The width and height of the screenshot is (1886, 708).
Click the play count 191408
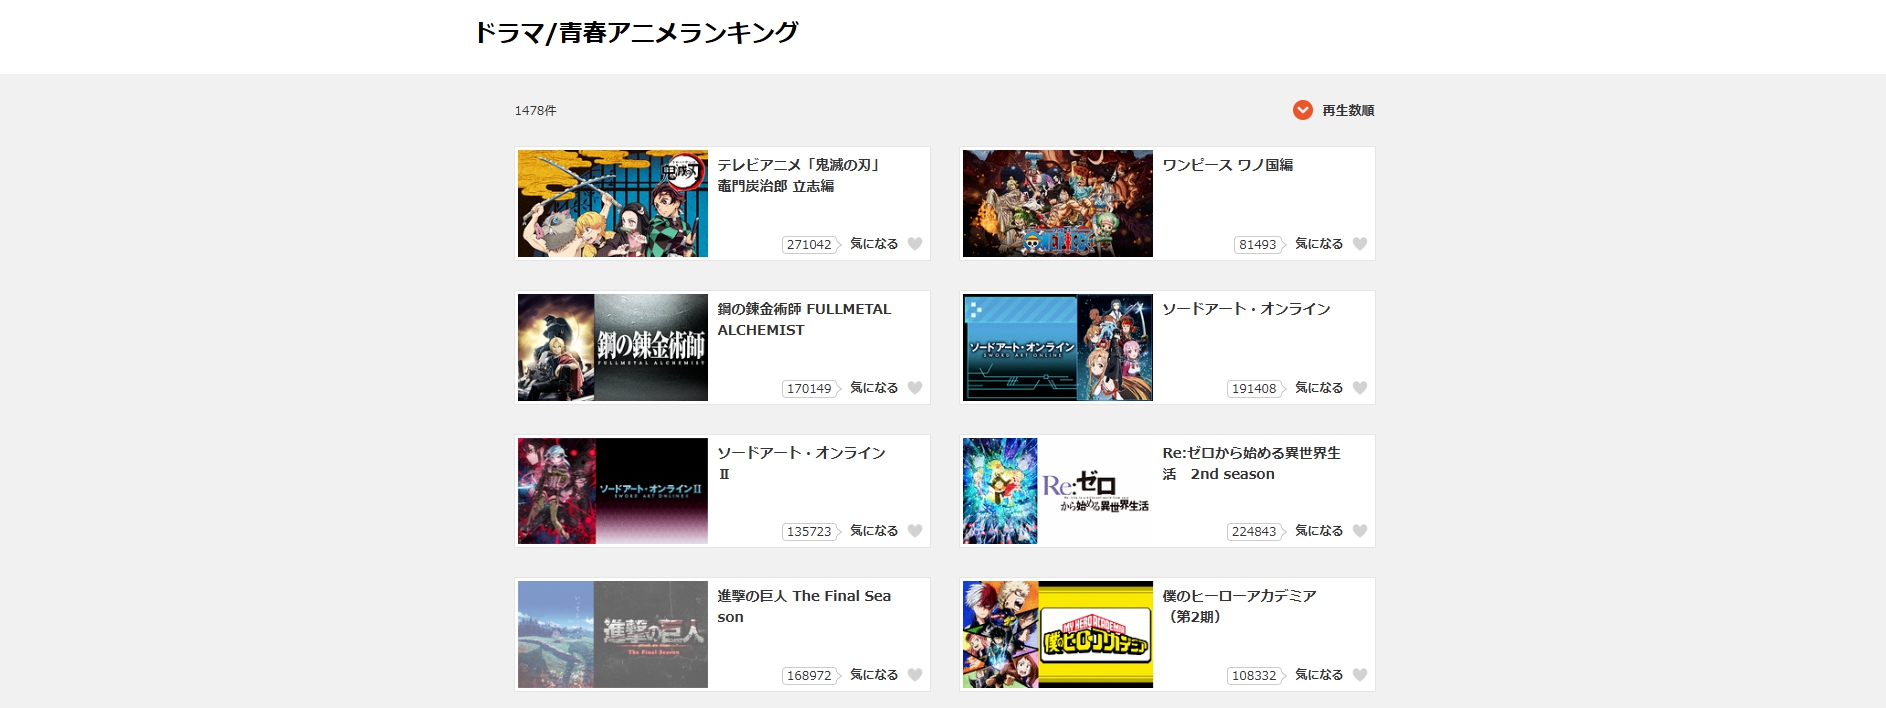(x=1255, y=389)
